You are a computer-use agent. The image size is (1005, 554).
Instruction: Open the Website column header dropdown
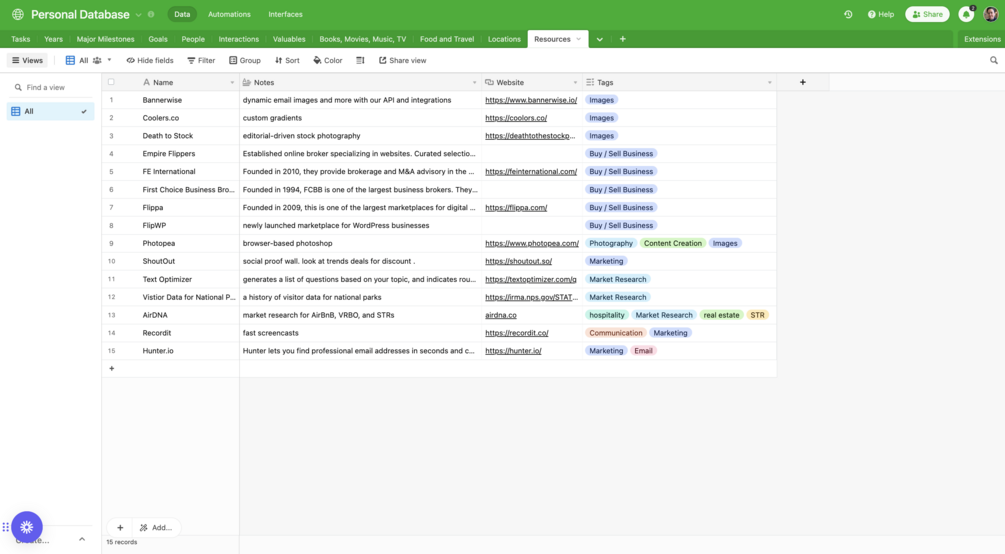coord(575,83)
